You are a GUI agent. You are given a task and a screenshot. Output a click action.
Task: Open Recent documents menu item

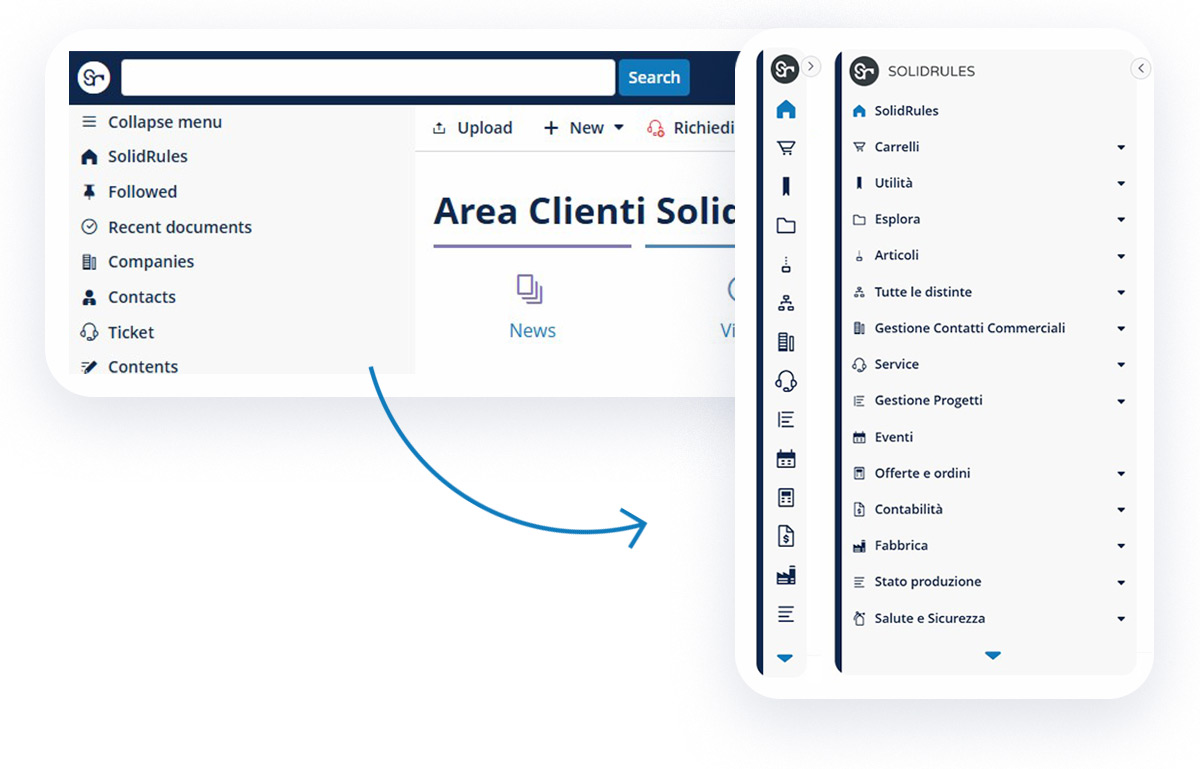[166, 227]
